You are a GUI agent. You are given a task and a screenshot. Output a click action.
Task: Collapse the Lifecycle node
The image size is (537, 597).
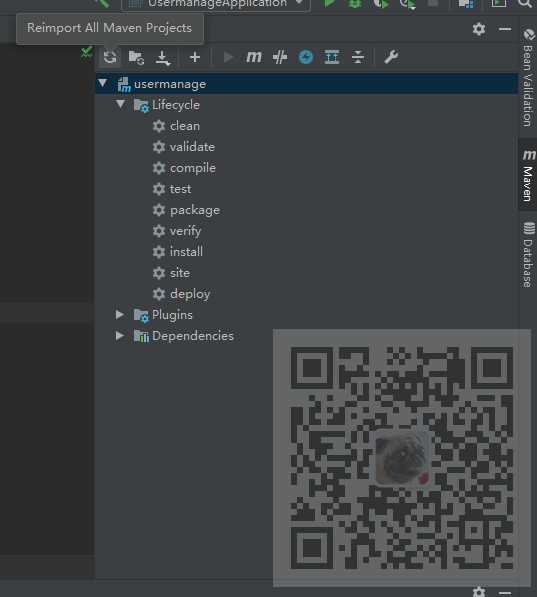pos(120,104)
